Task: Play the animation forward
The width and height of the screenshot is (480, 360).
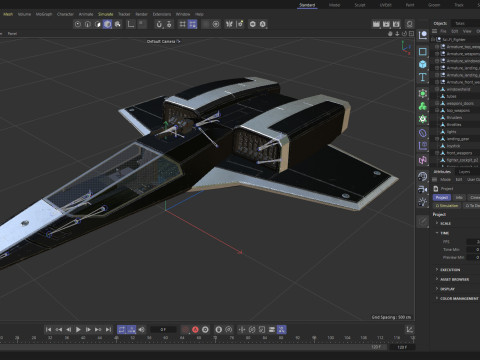Action: pyautogui.click(x=78, y=329)
